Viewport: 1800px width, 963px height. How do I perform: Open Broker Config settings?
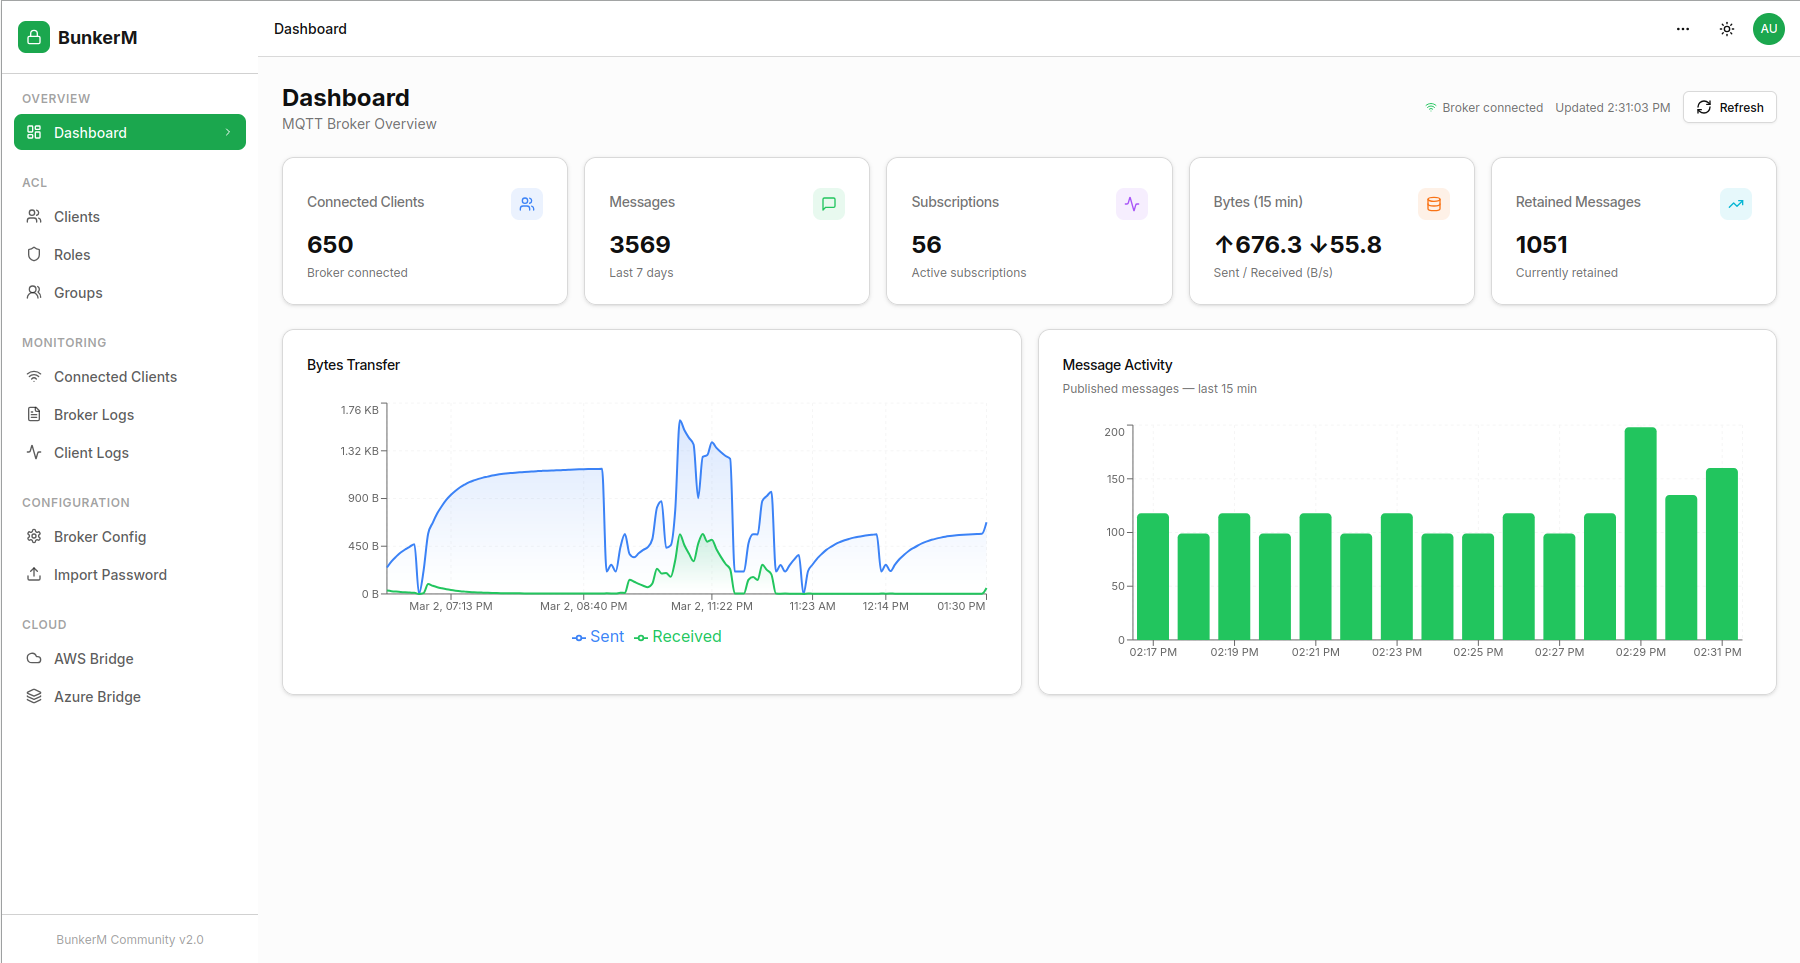pos(130,536)
